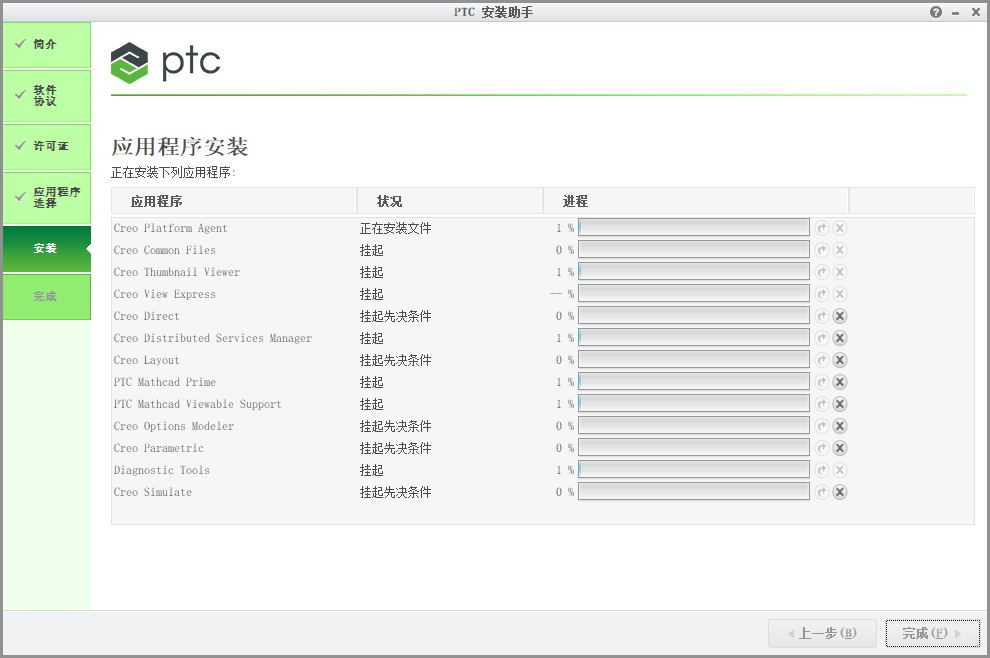The width and height of the screenshot is (990, 658).
Task: Click the 应用程序 column header
Action: (x=234, y=201)
